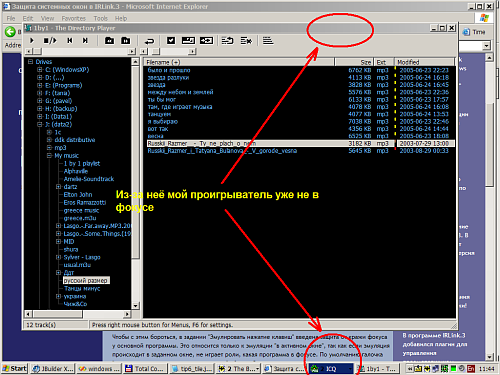Click the plain list-lines toolbar icon
500x375 pixels.
pos(268,40)
